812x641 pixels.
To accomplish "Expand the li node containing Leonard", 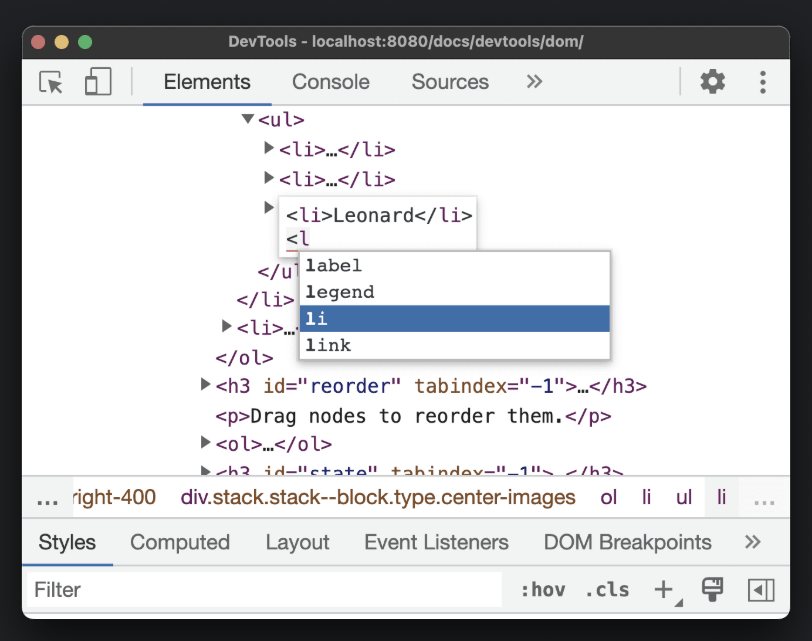I will 268,207.
